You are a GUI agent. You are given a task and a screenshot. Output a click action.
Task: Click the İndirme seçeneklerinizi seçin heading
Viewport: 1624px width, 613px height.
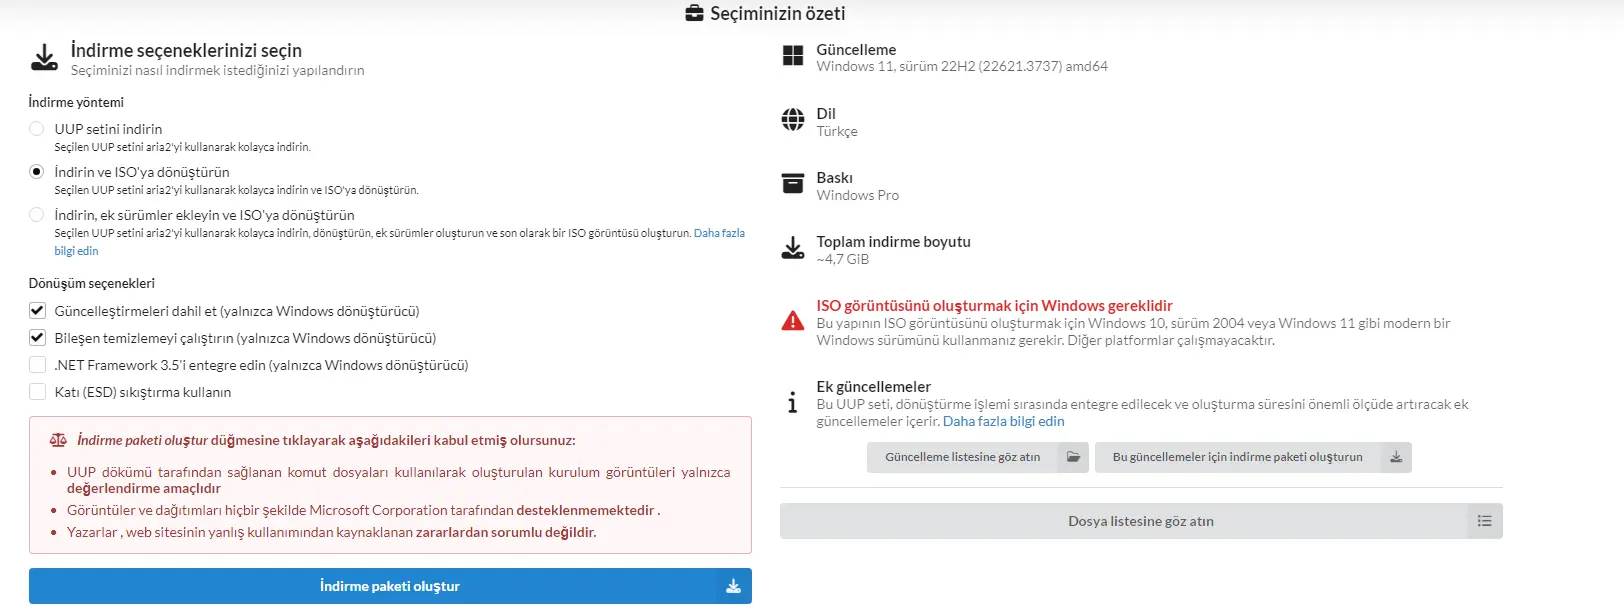click(186, 50)
